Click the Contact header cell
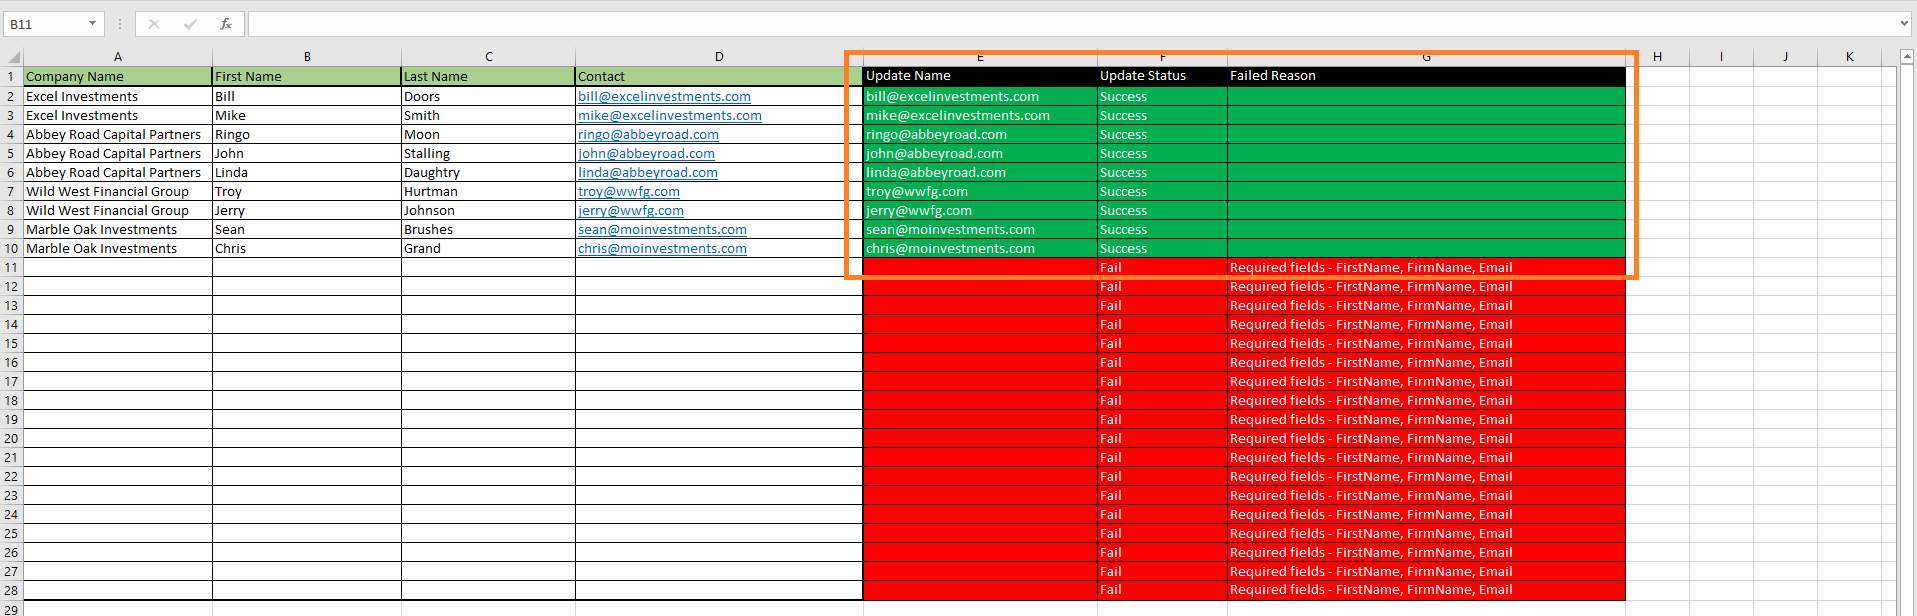 point(719,76)
